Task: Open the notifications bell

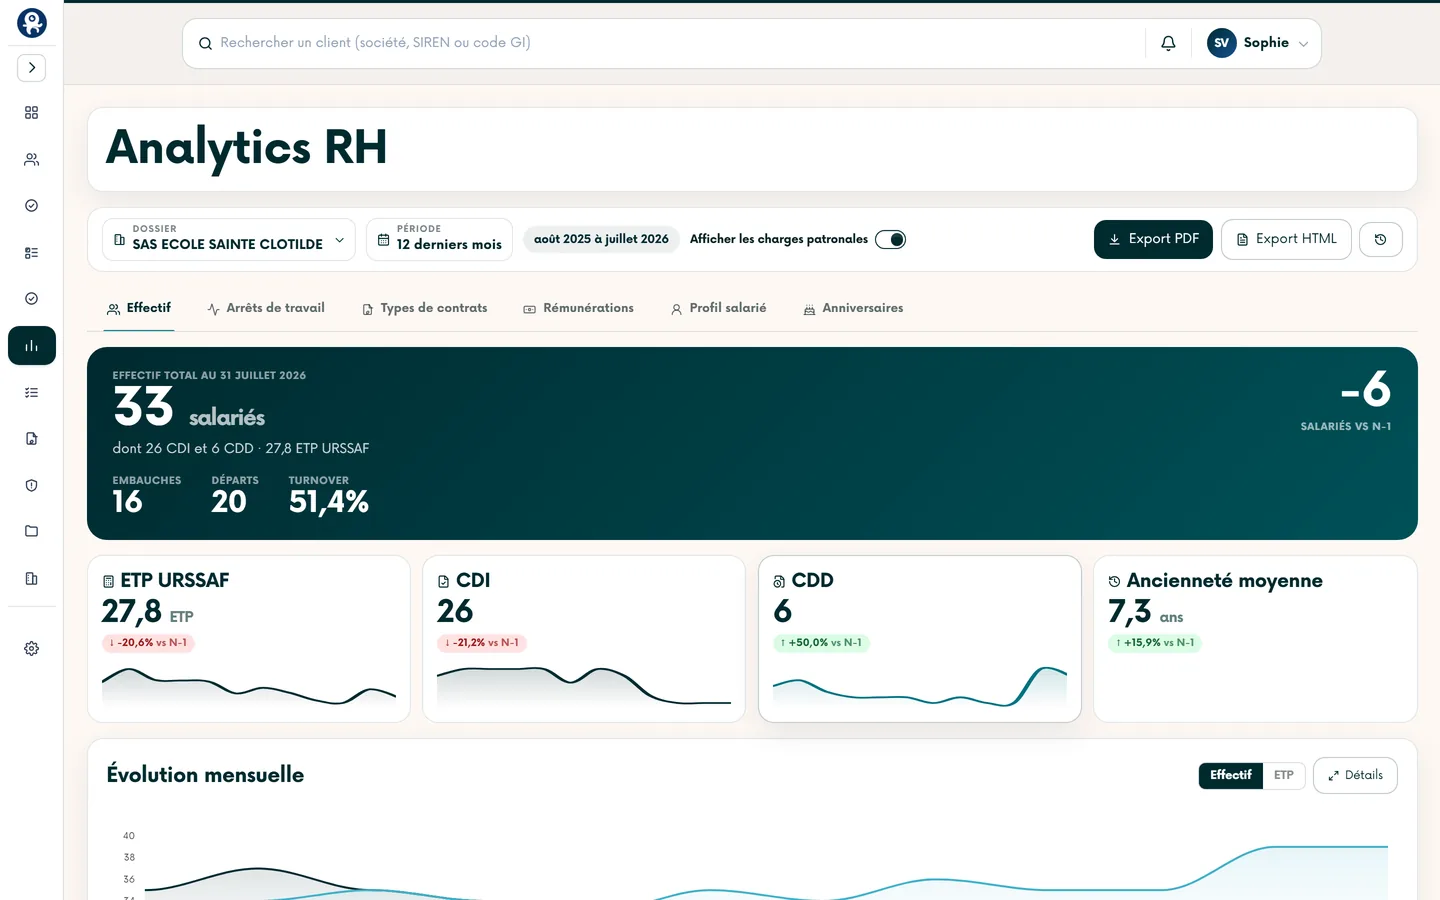Action: 1168,43
